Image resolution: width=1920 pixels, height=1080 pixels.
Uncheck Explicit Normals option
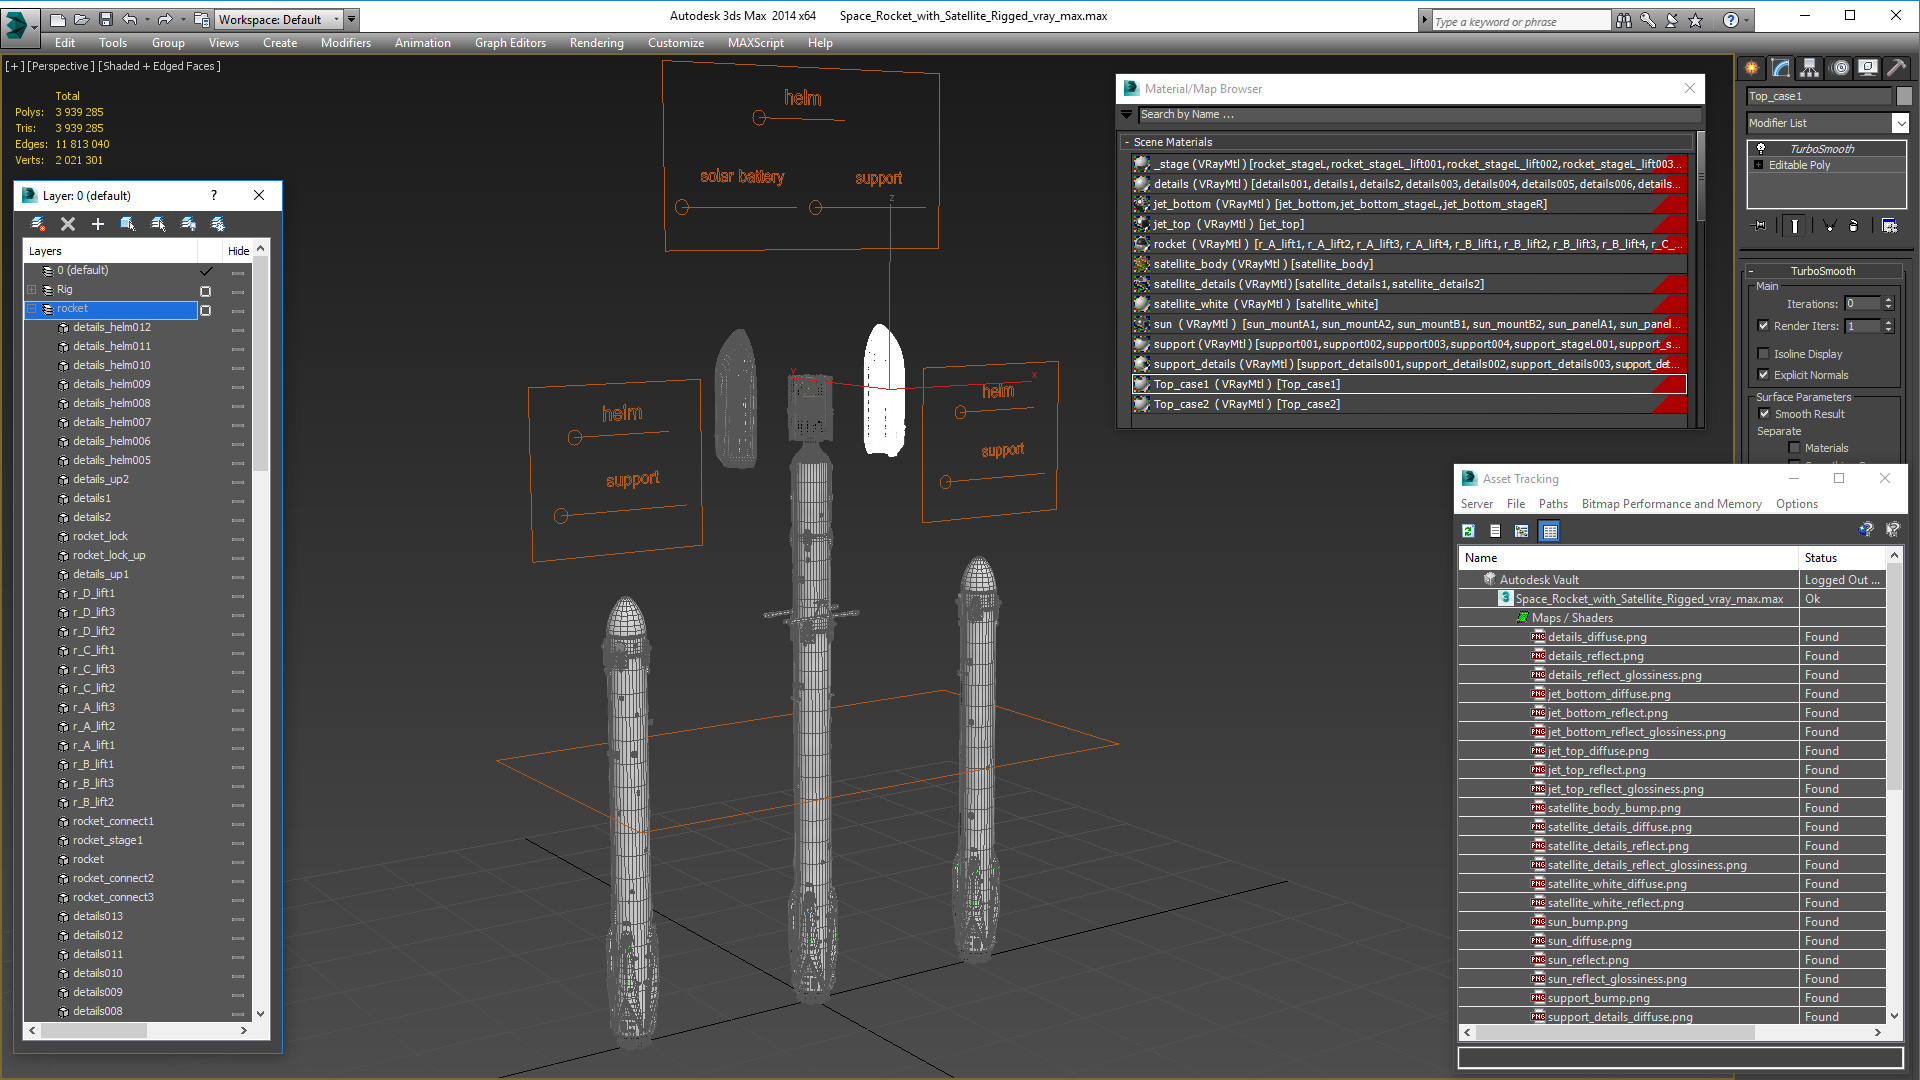pyautogui.click(x=1764, y=375)
